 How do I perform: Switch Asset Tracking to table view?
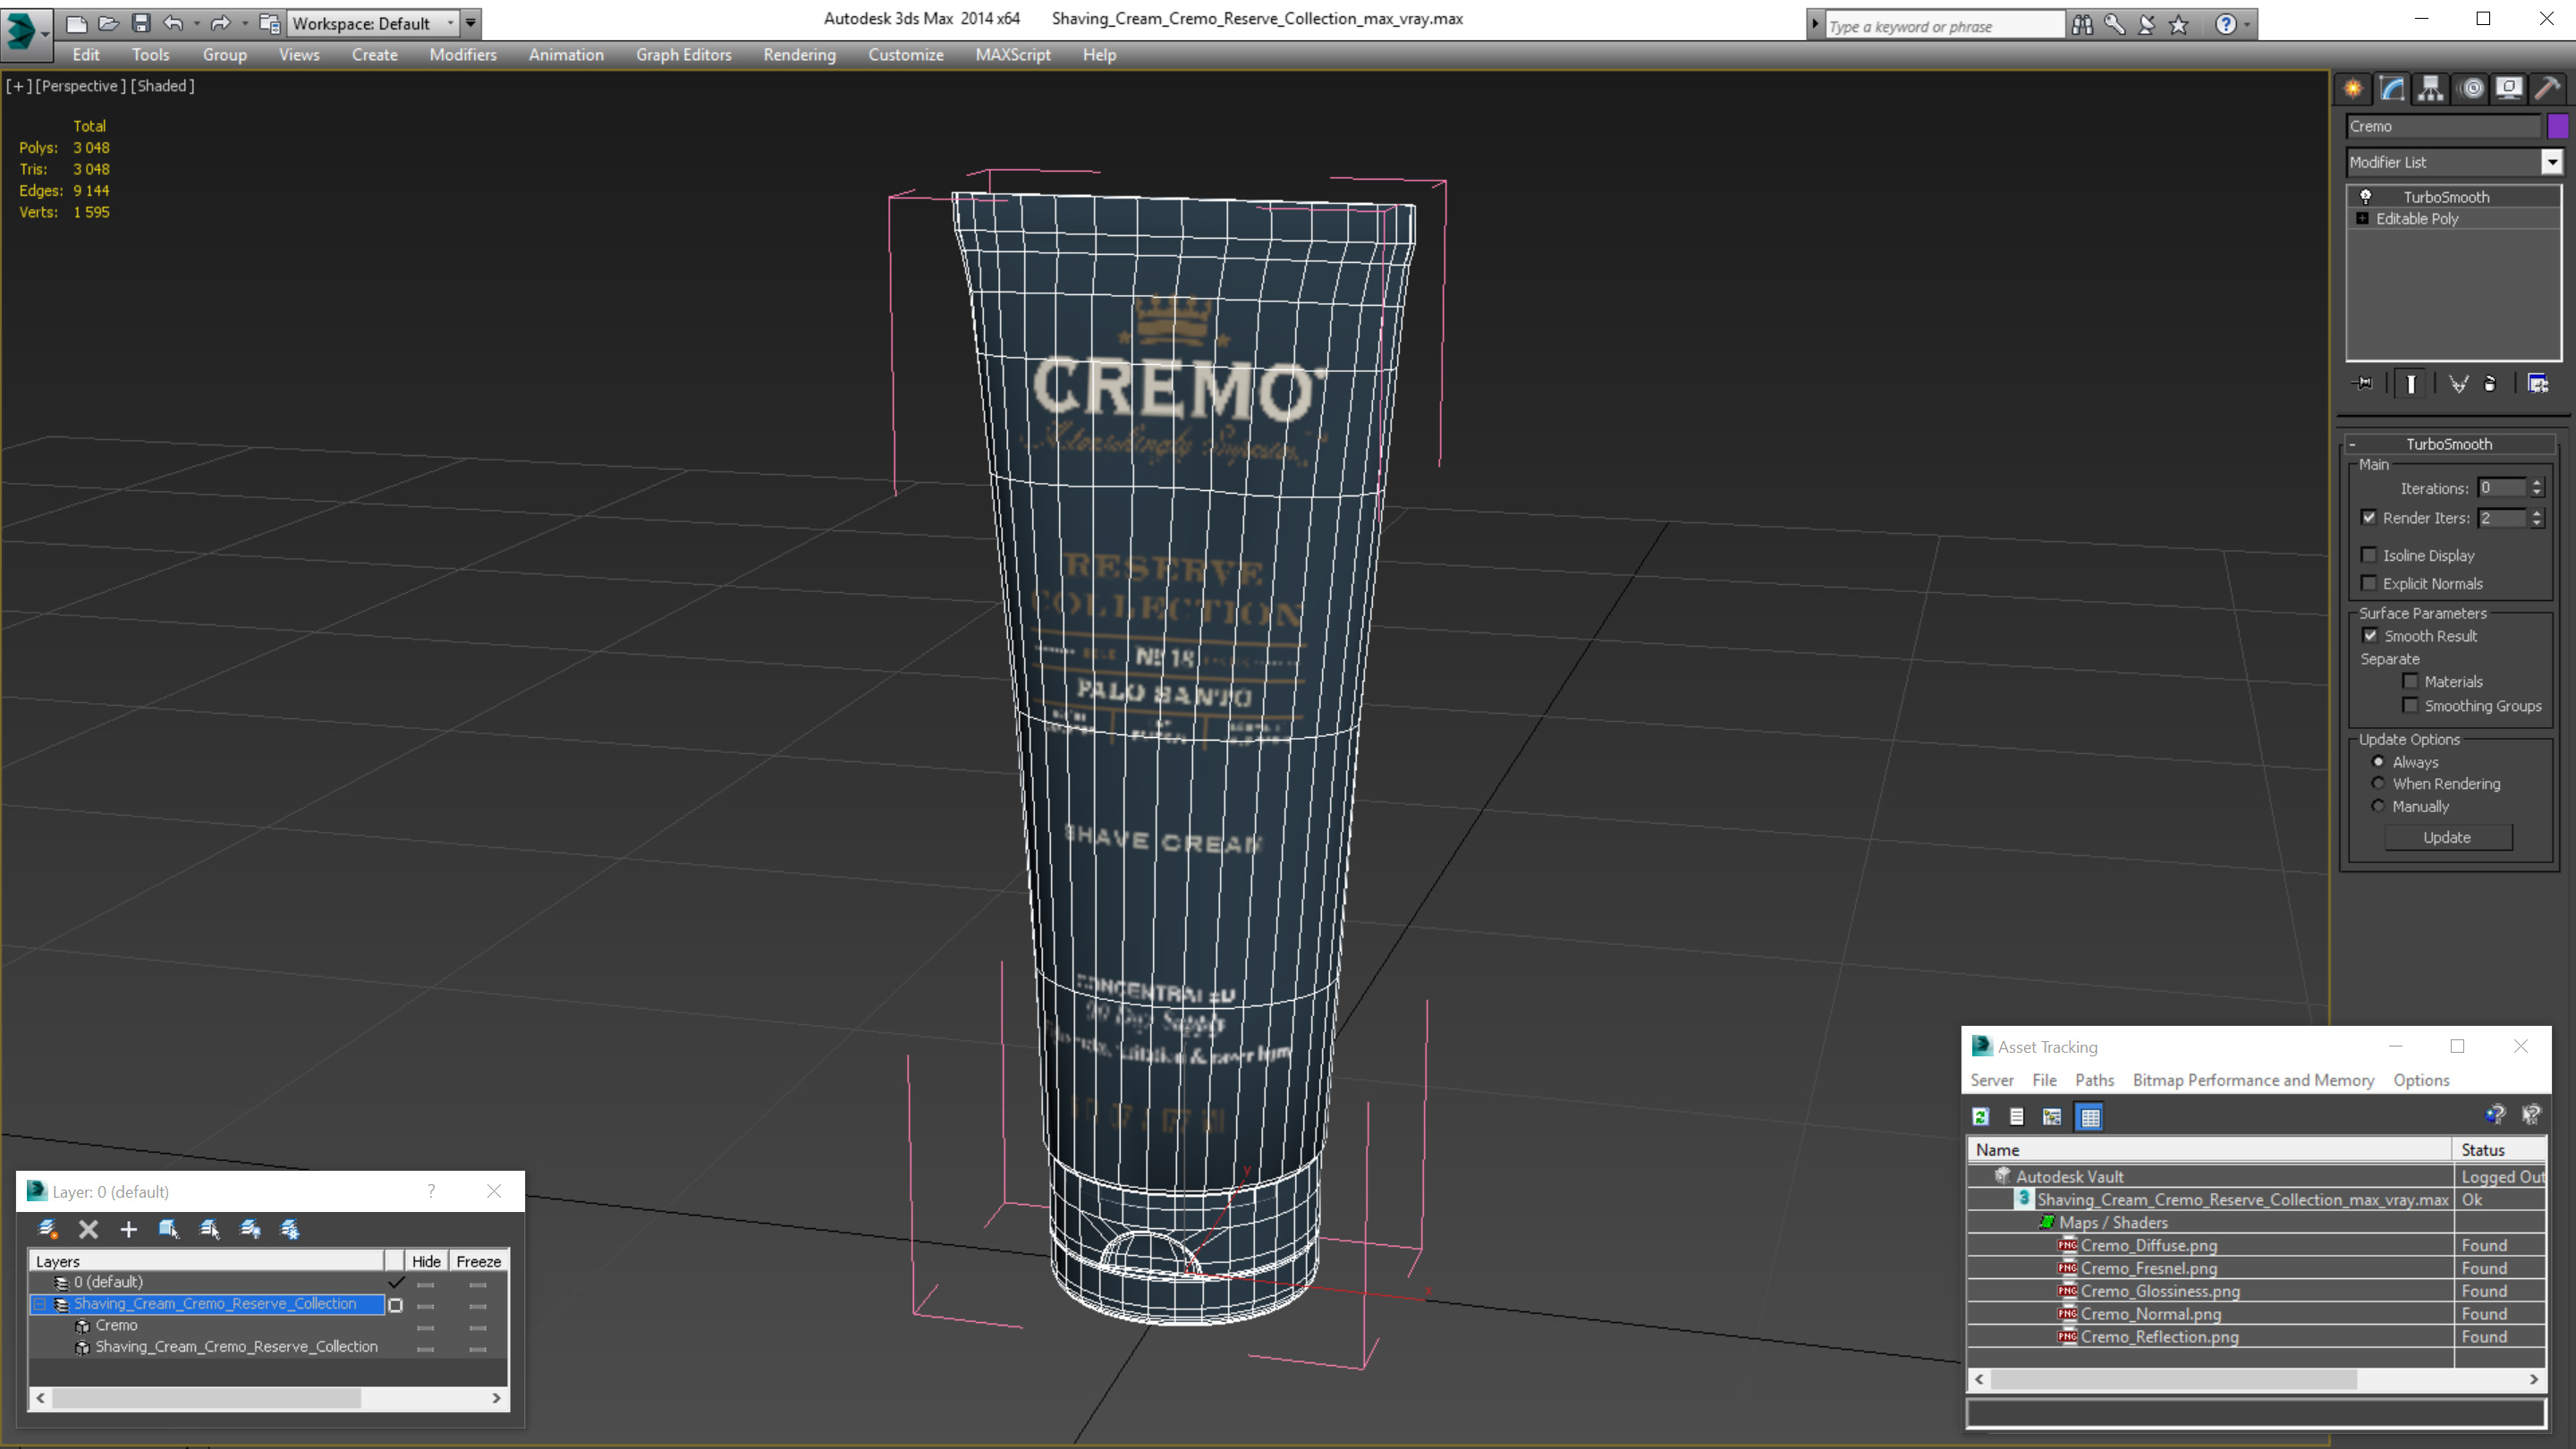click(x=2090, y=1117)
